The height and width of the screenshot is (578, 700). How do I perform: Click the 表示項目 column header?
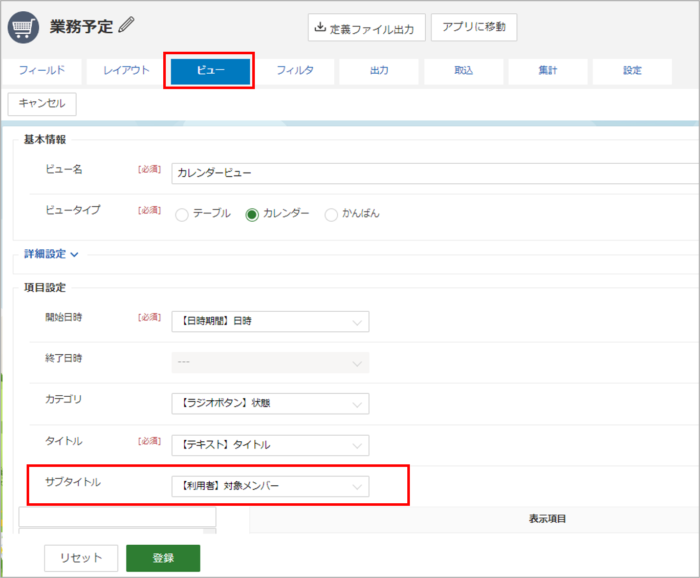547,519
